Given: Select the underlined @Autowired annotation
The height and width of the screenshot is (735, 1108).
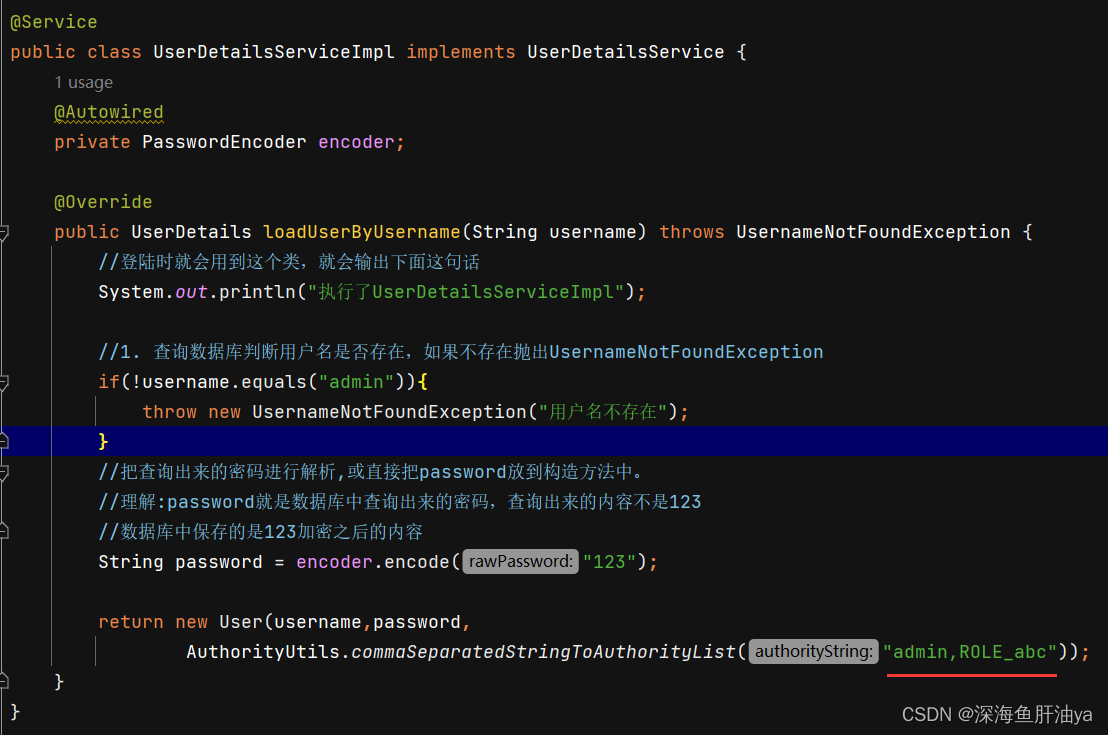Looking at the screenshot, I should [x=108, y=111].
